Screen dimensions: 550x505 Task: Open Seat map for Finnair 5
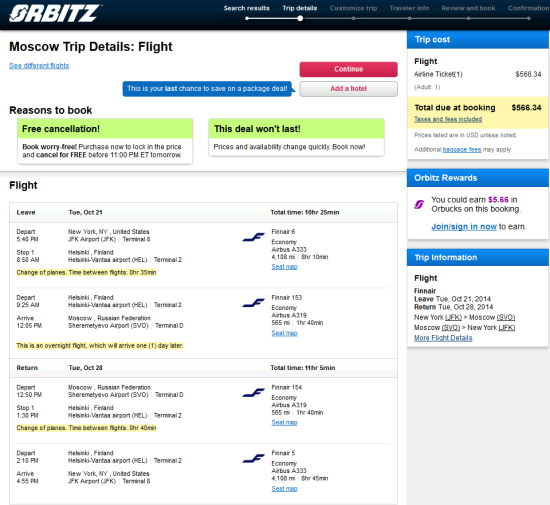pyautogui.click(x=284, y=489)
